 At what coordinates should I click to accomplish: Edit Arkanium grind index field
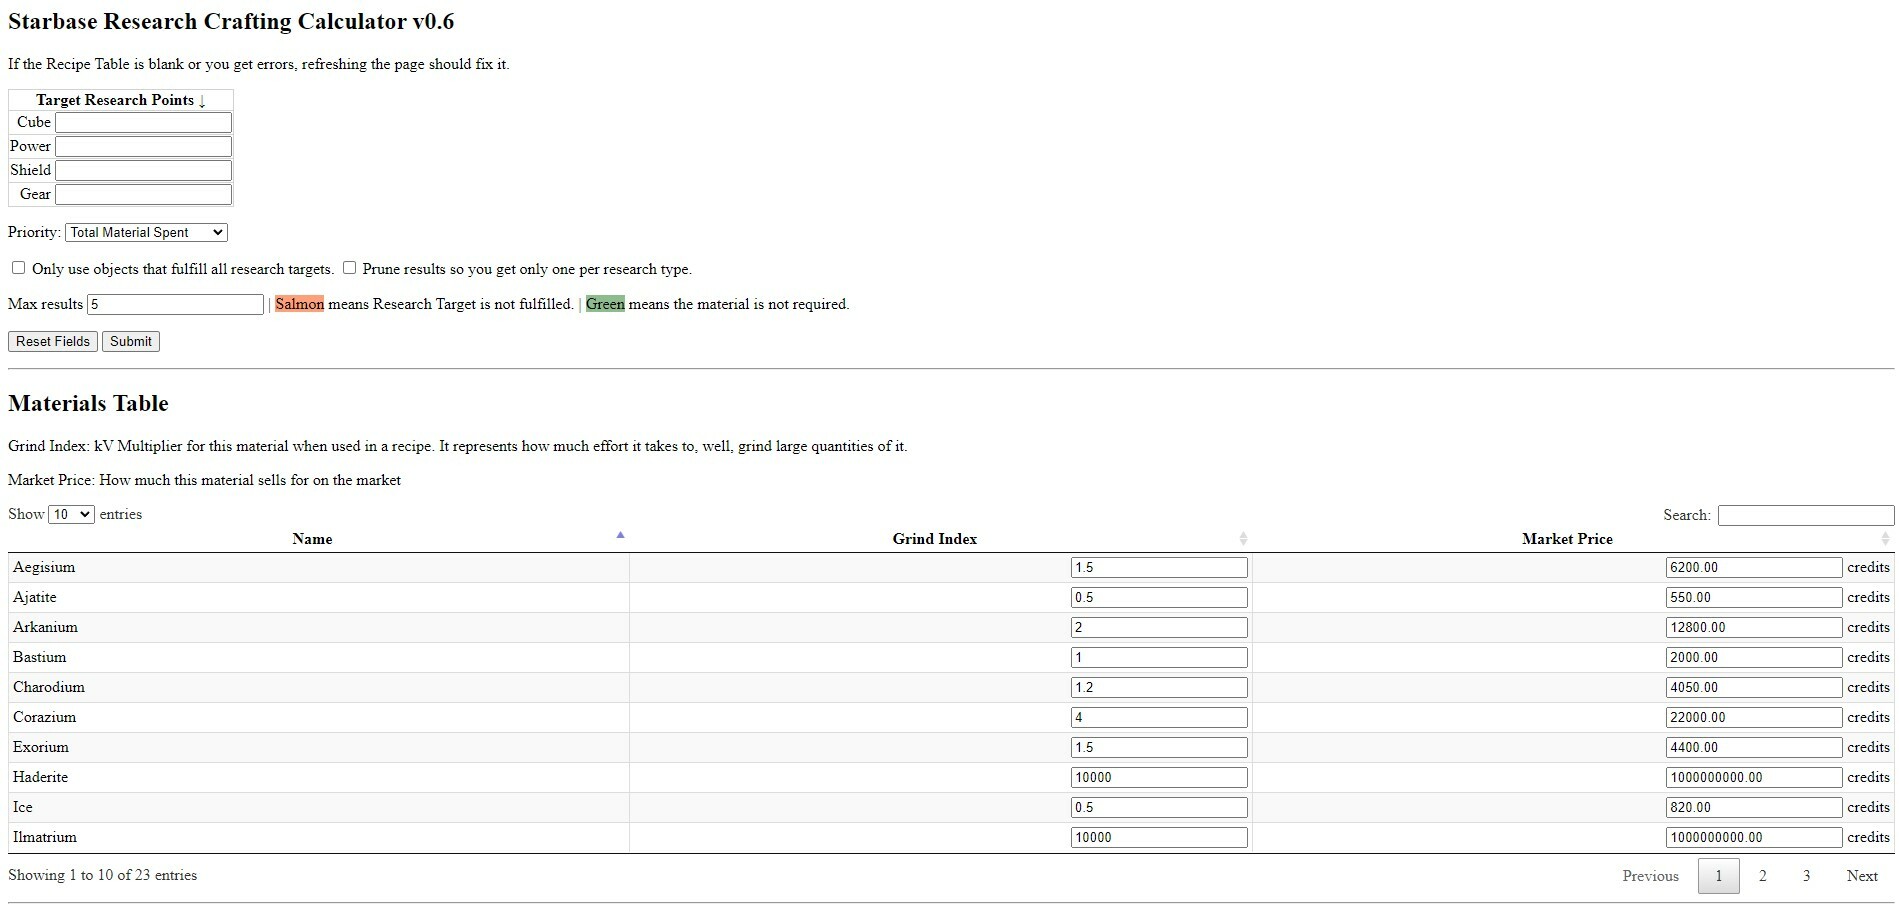tap(1159, 627)
